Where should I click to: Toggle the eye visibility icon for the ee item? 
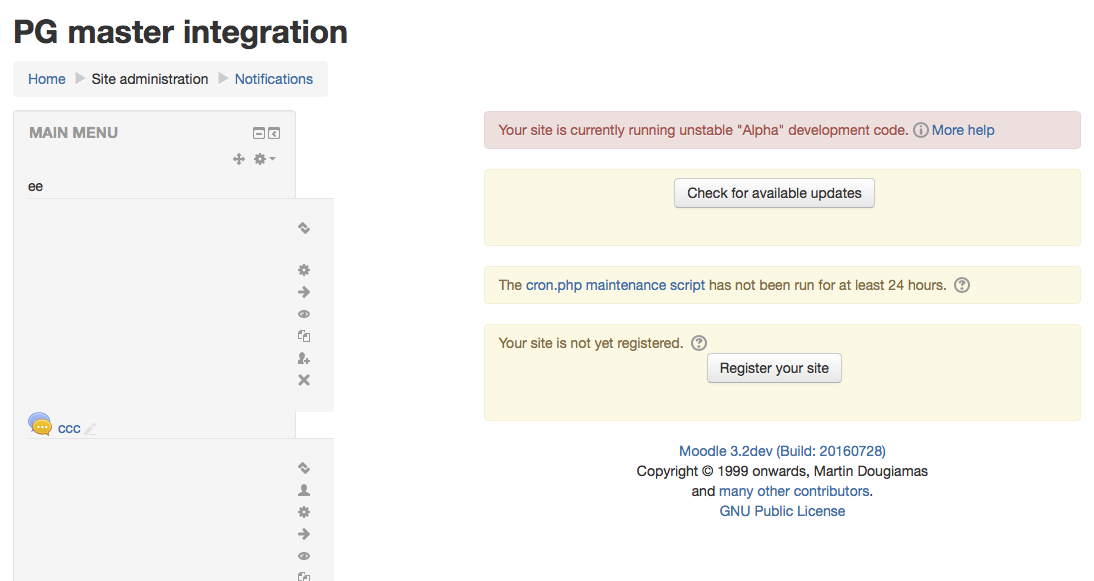[304, 314]
